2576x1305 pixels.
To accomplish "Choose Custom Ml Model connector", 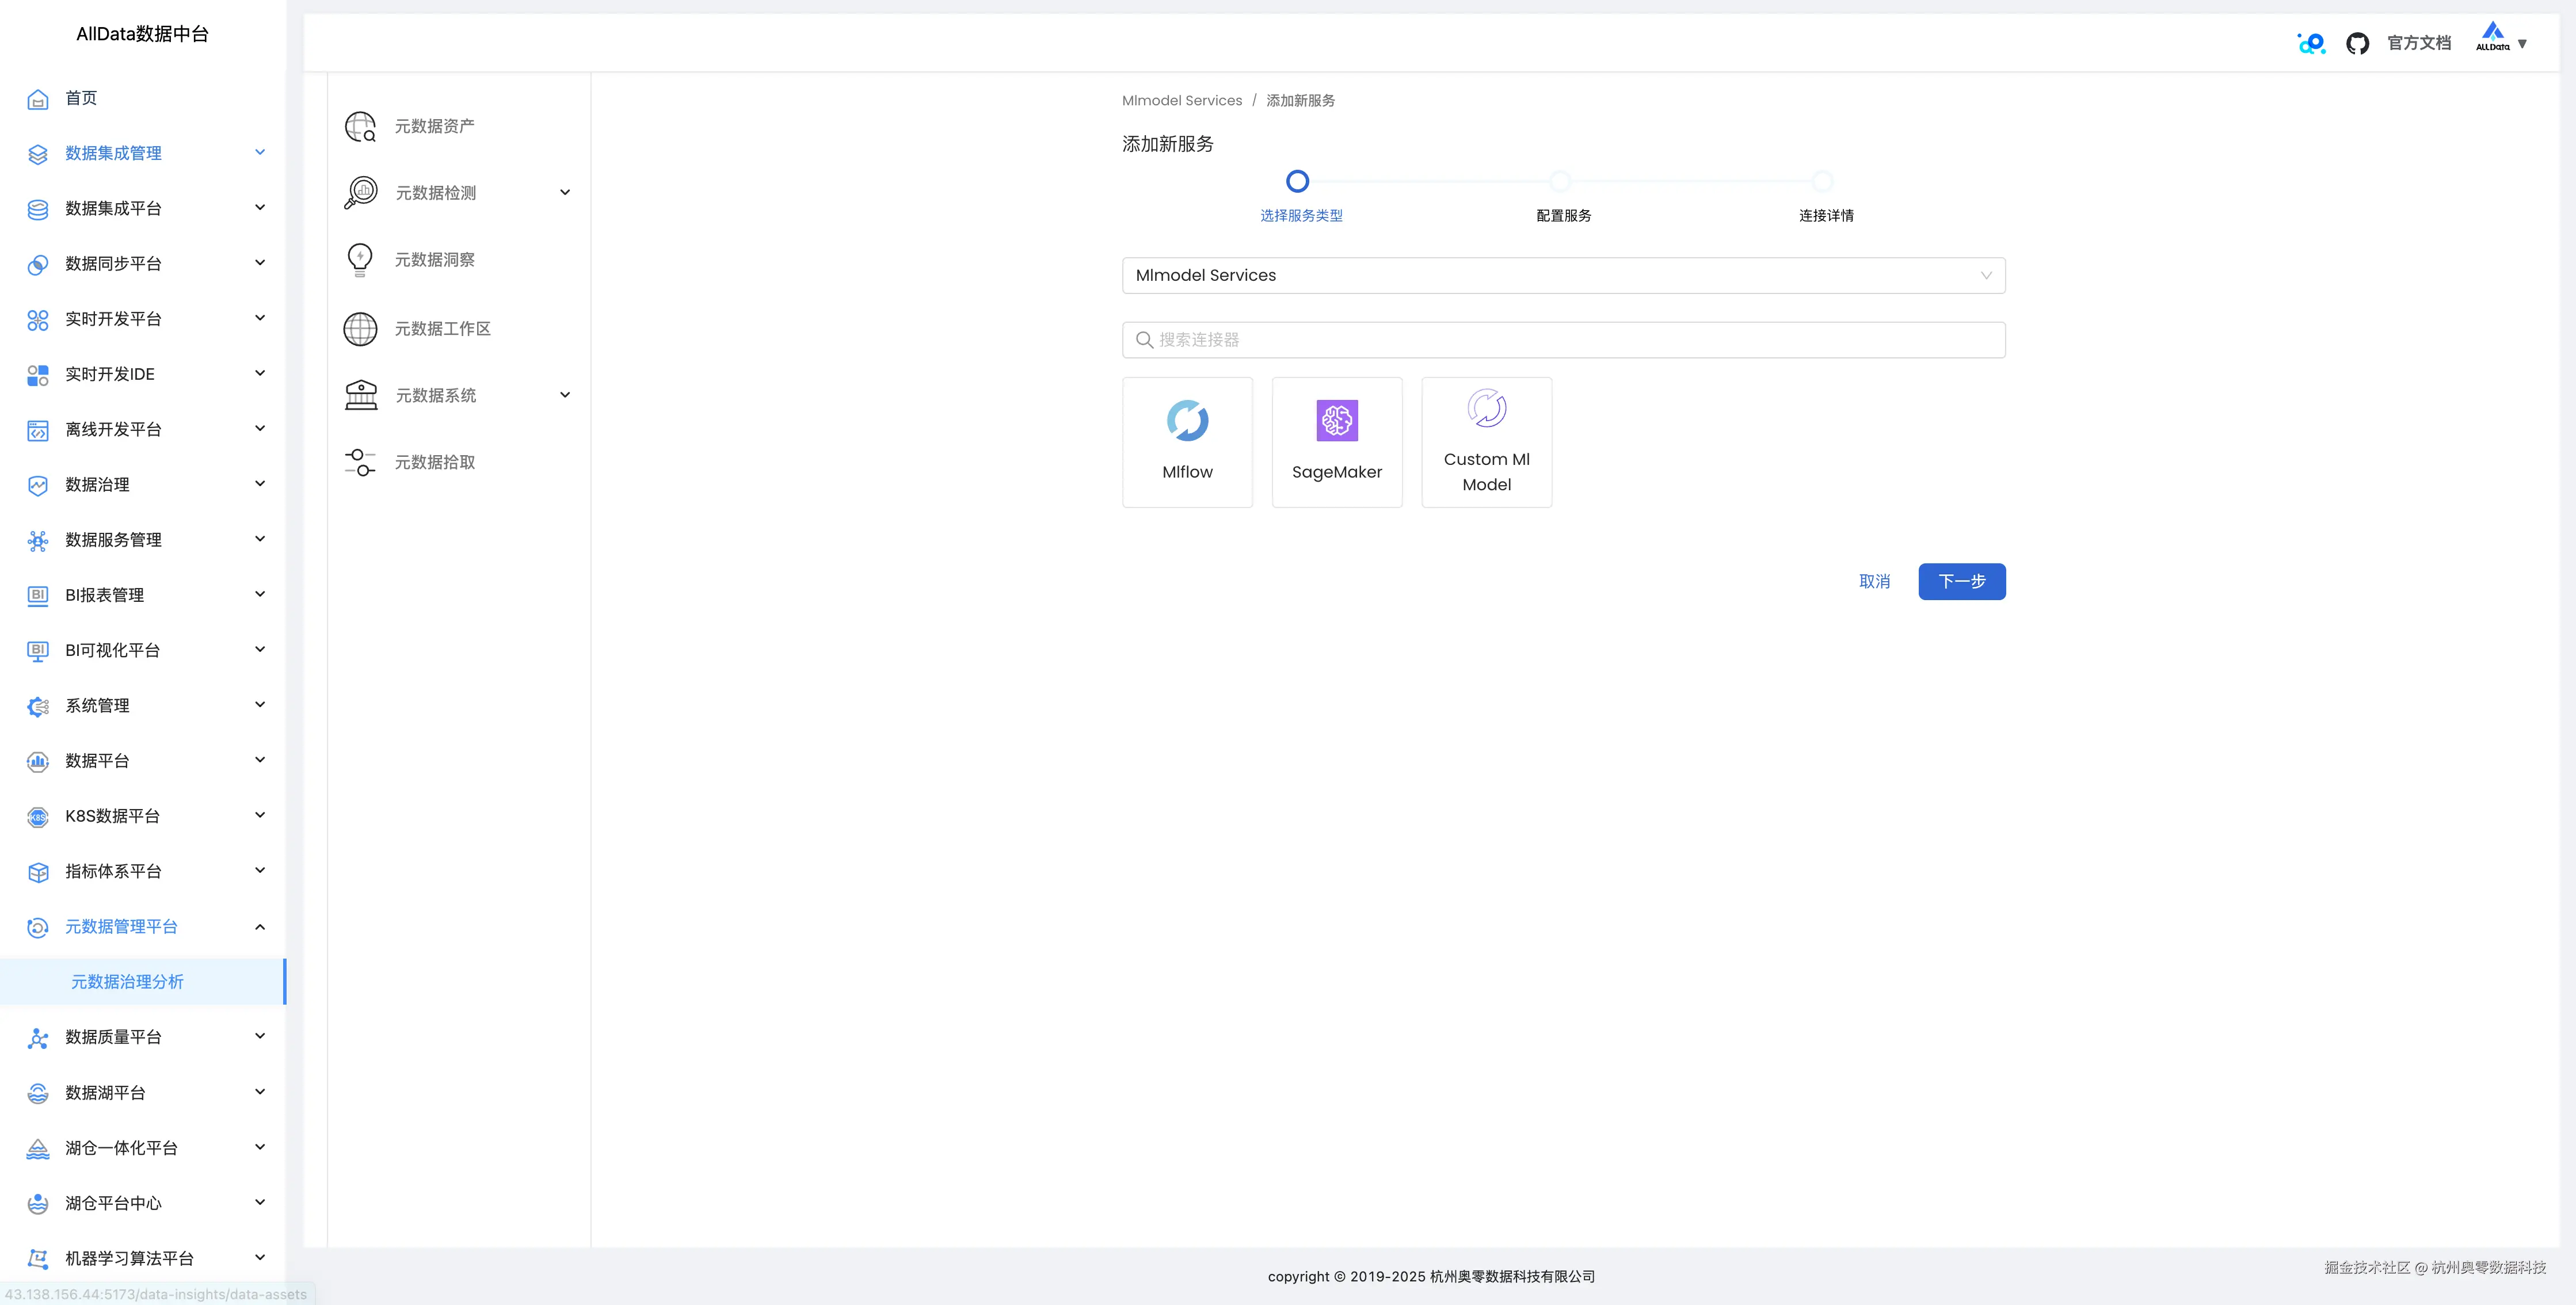I will pyautogui.click(x=1486, y=442).
